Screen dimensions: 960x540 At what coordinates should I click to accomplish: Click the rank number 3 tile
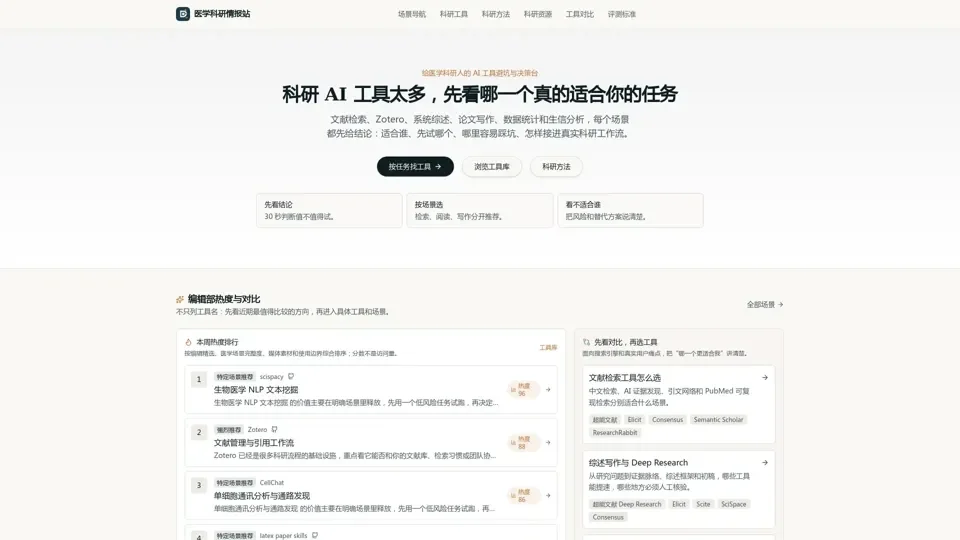[198, 486]
